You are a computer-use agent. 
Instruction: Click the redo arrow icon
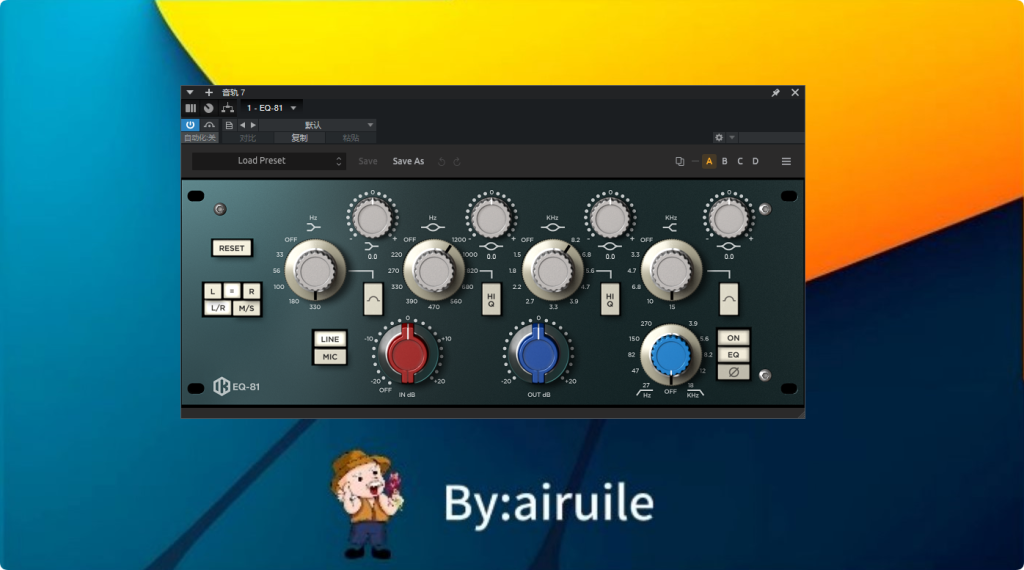pos(457,162)
